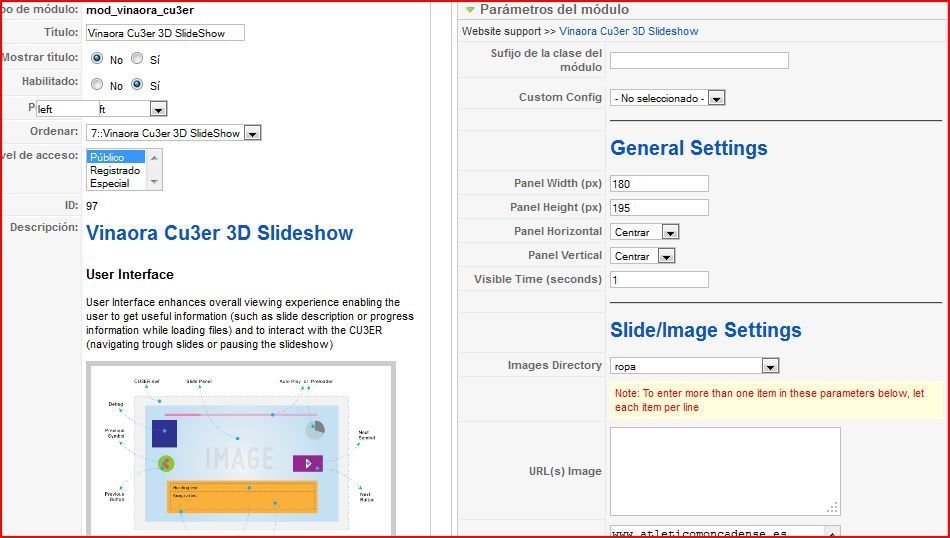Screen dimensions: 950x538
Task: Click the scroll up arrow of the bottom text area
Action: pyautogui.click(x=832, y=532)
